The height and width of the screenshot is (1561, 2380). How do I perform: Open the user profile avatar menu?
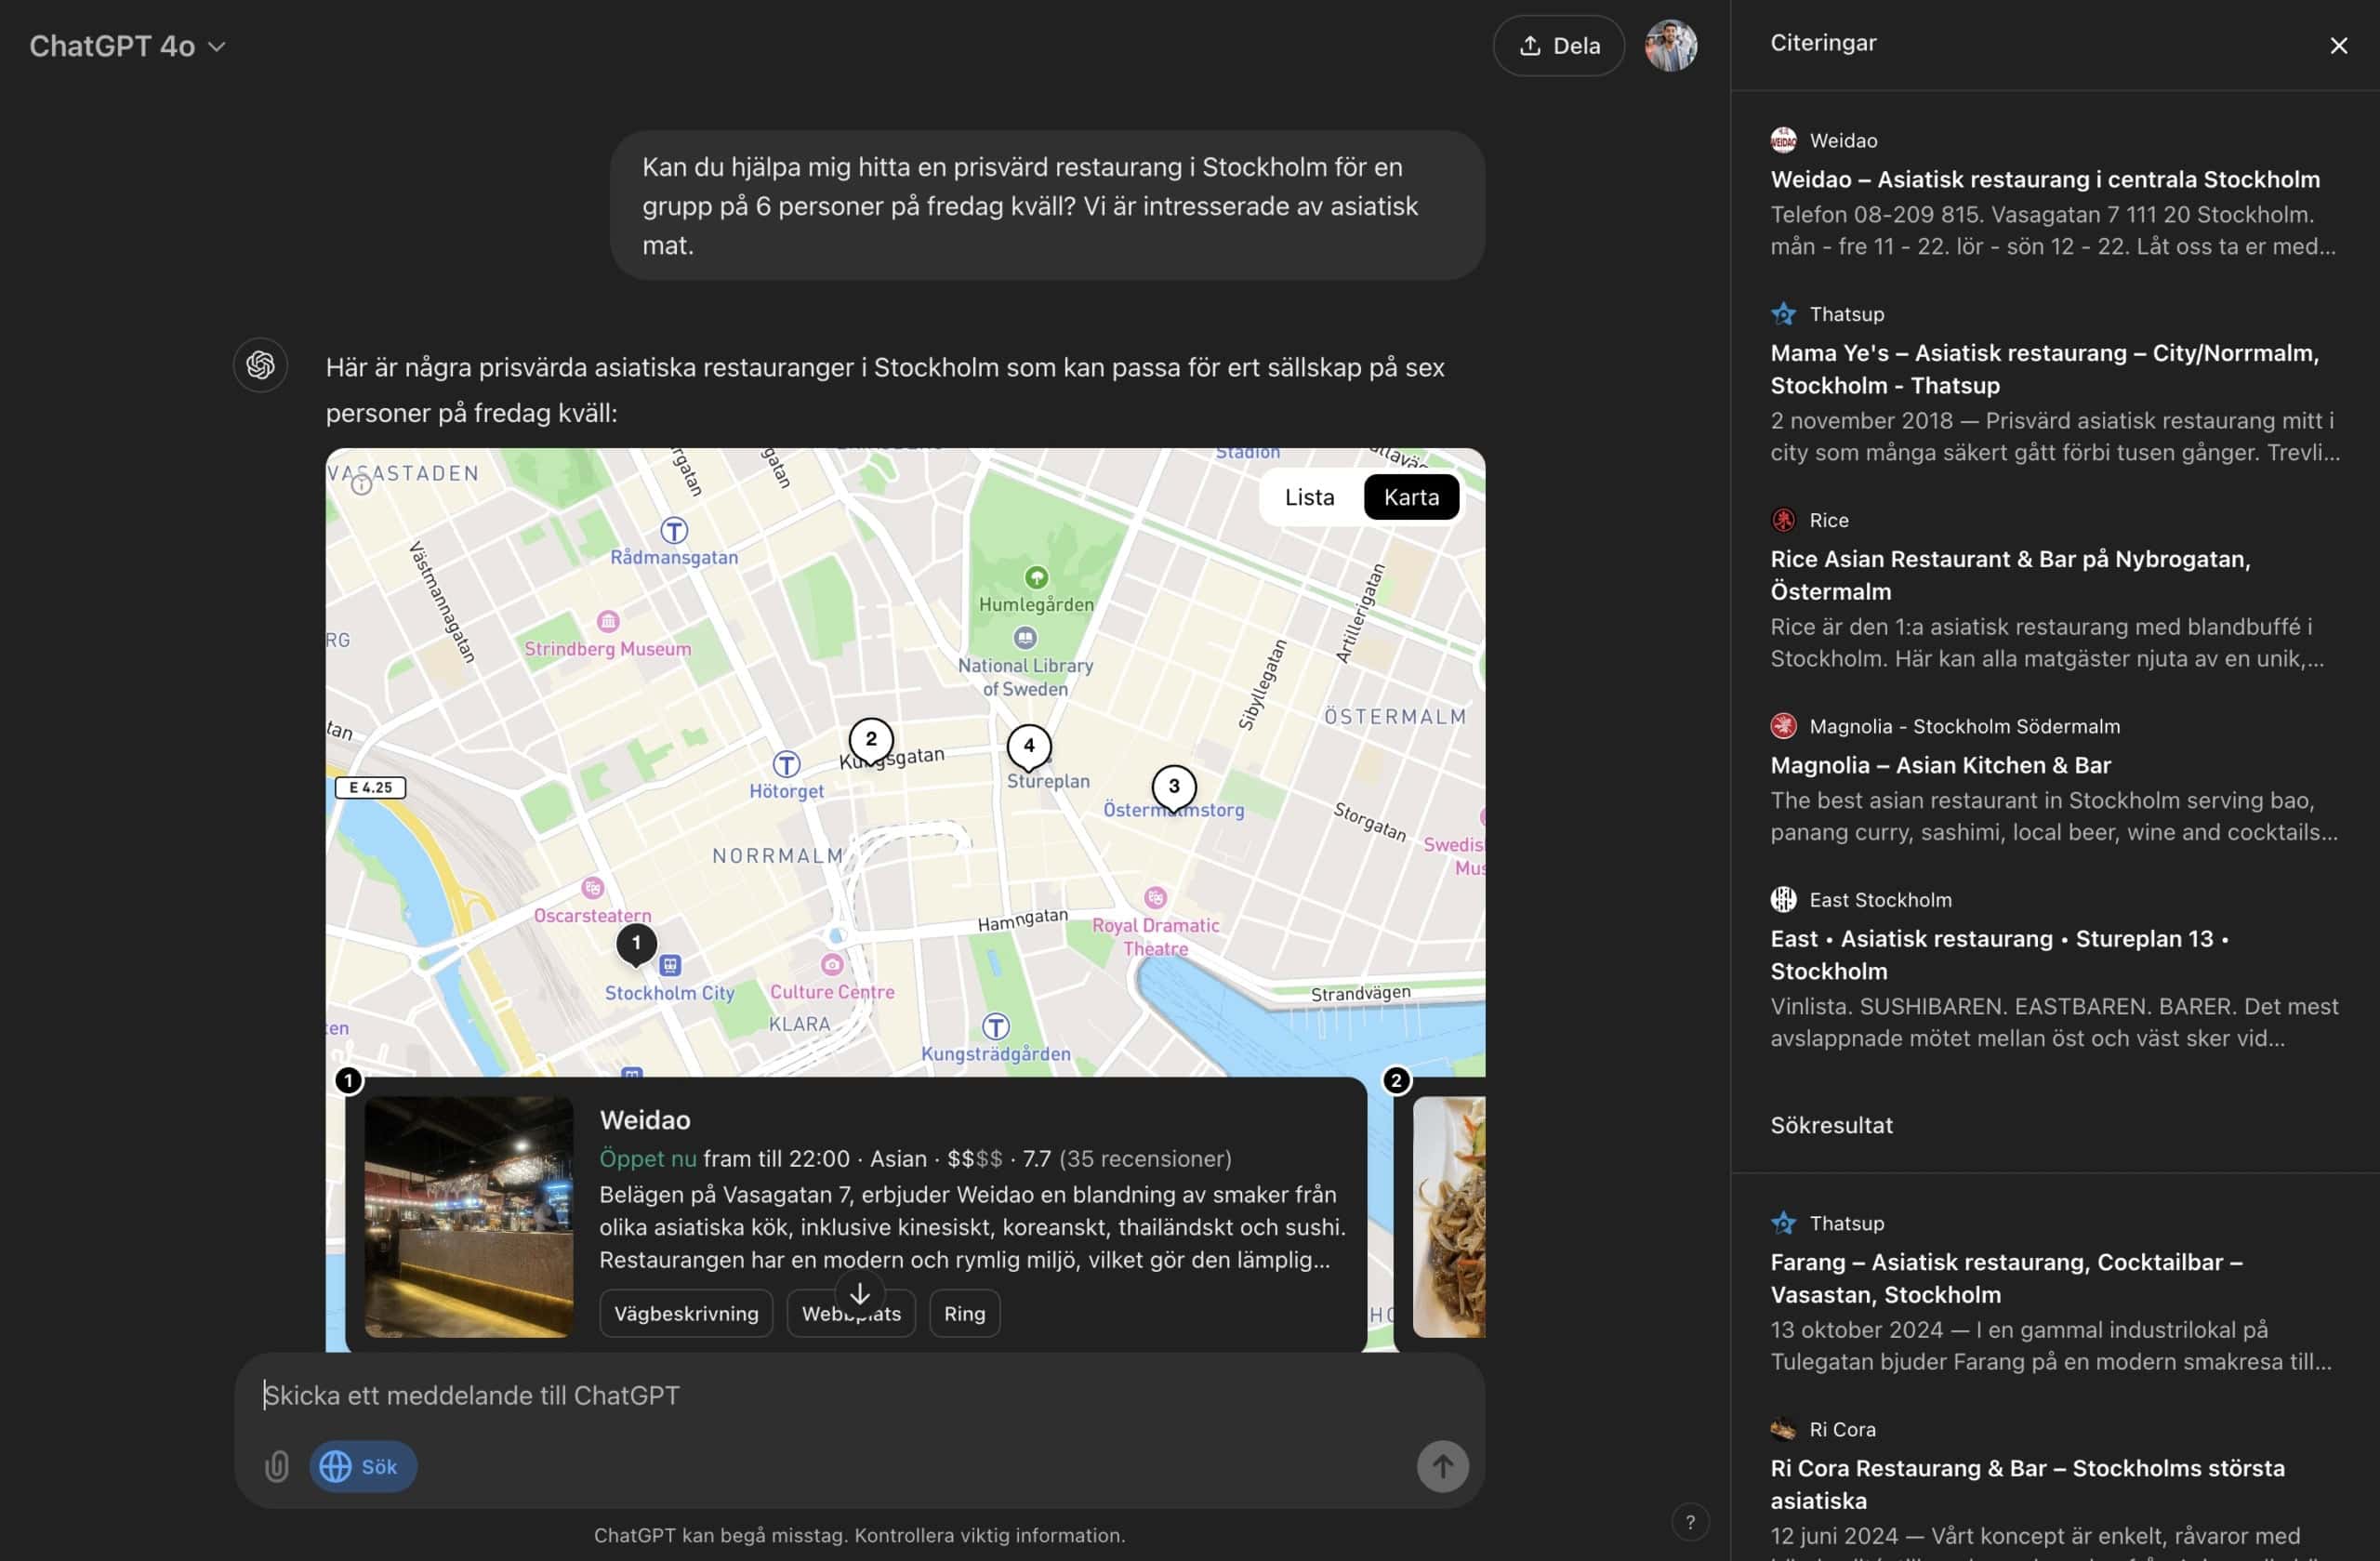[1671, 46]
